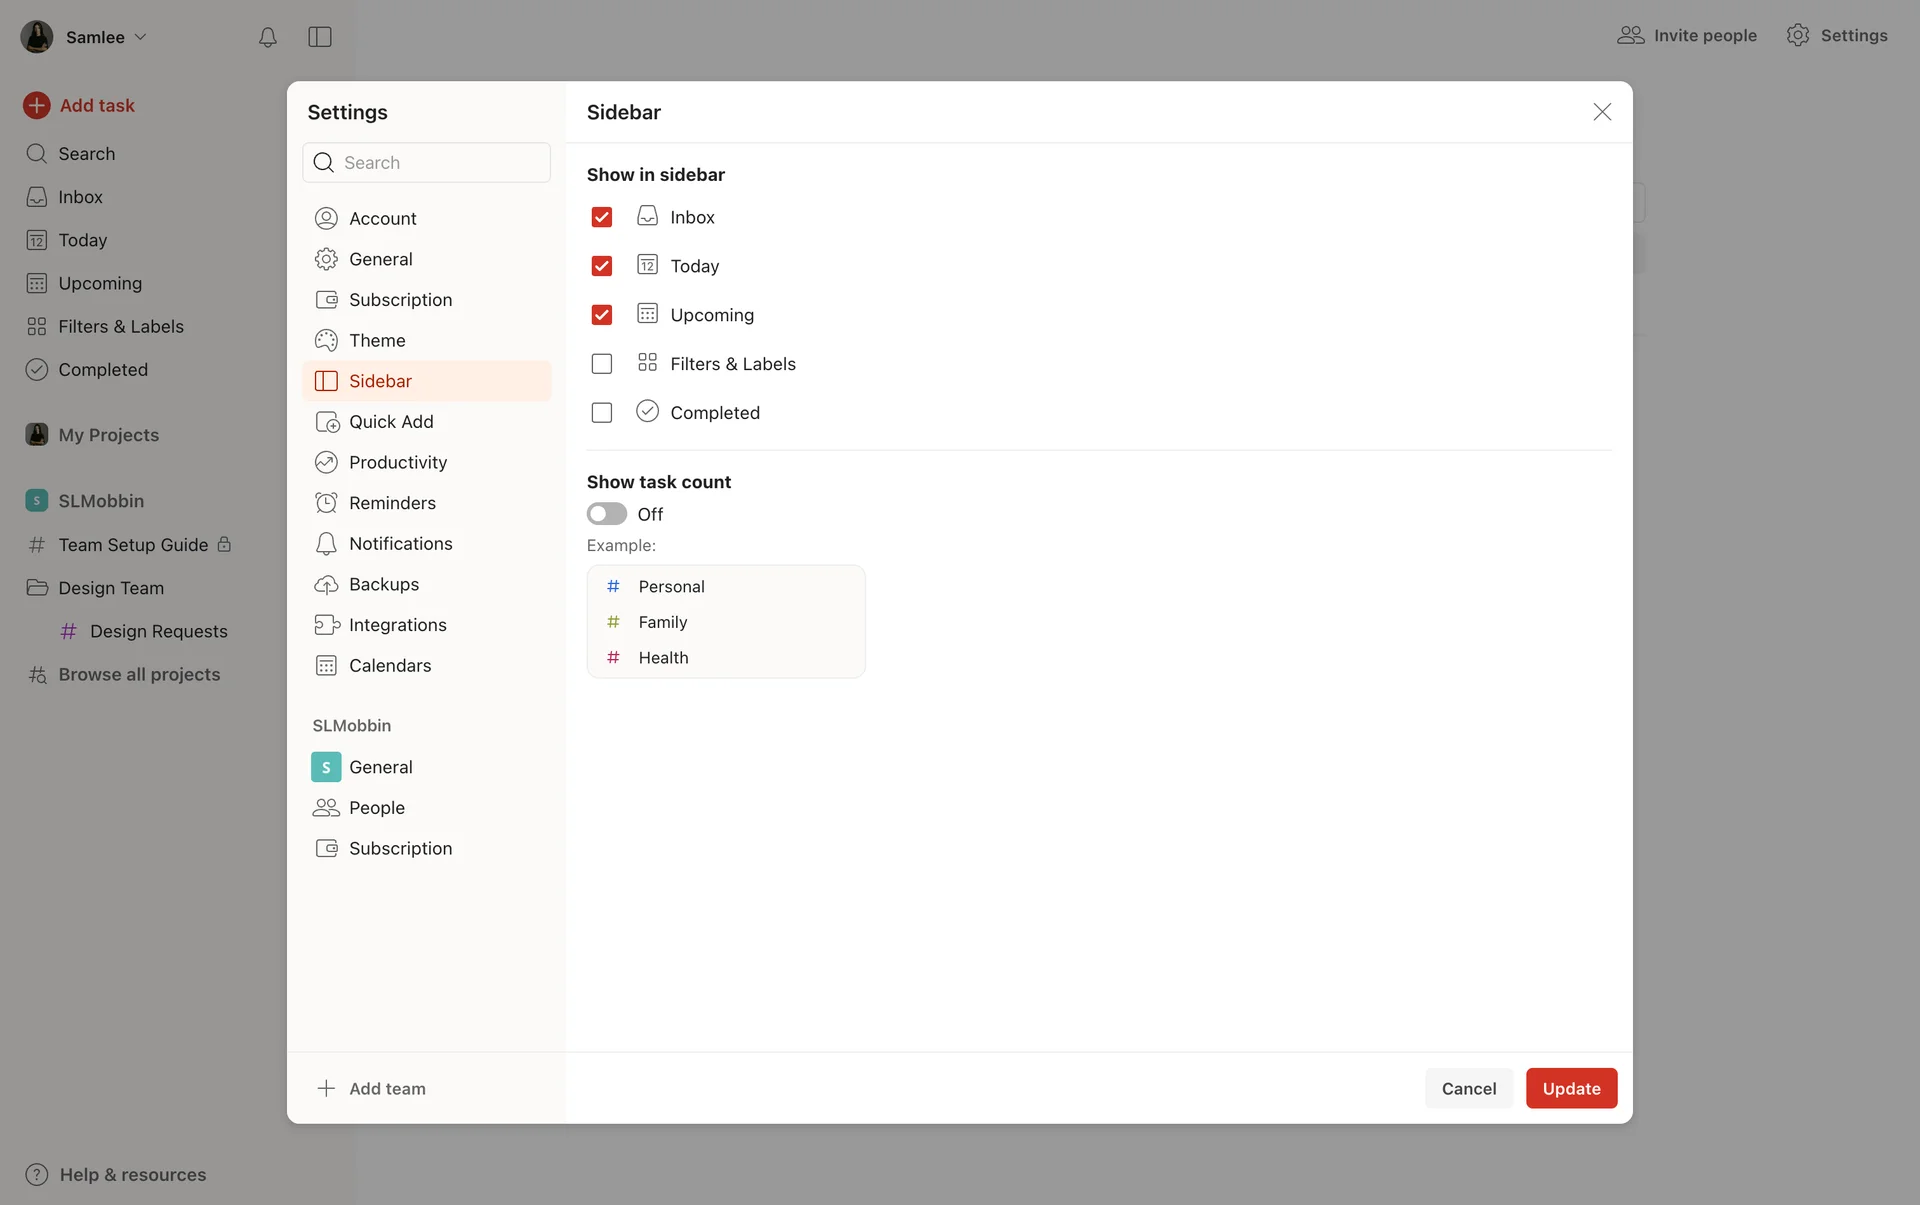1920x1205 pixels.
Task: Click the notifications bell icon
Action: pos(267,37)
